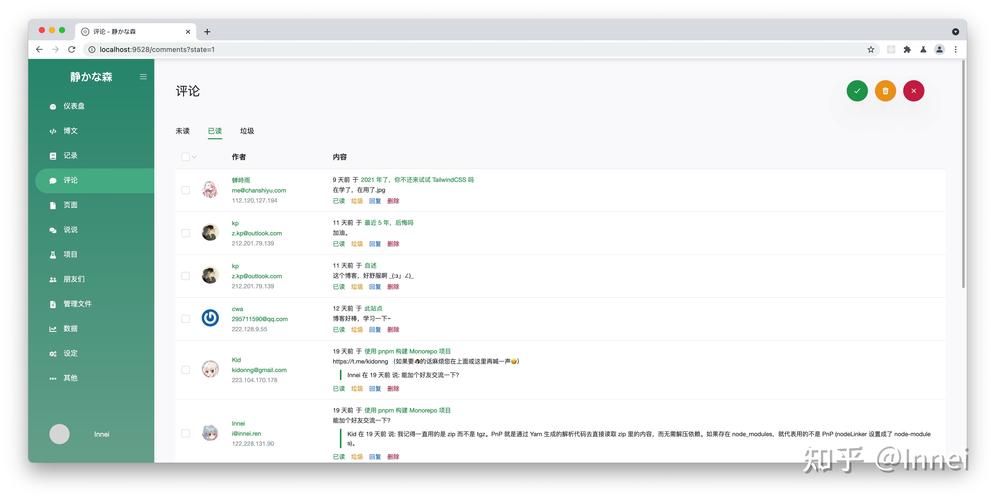Click email kidonng@gmail.com
Viewport: 995px width, 500px height.
(x=259, y=370)
